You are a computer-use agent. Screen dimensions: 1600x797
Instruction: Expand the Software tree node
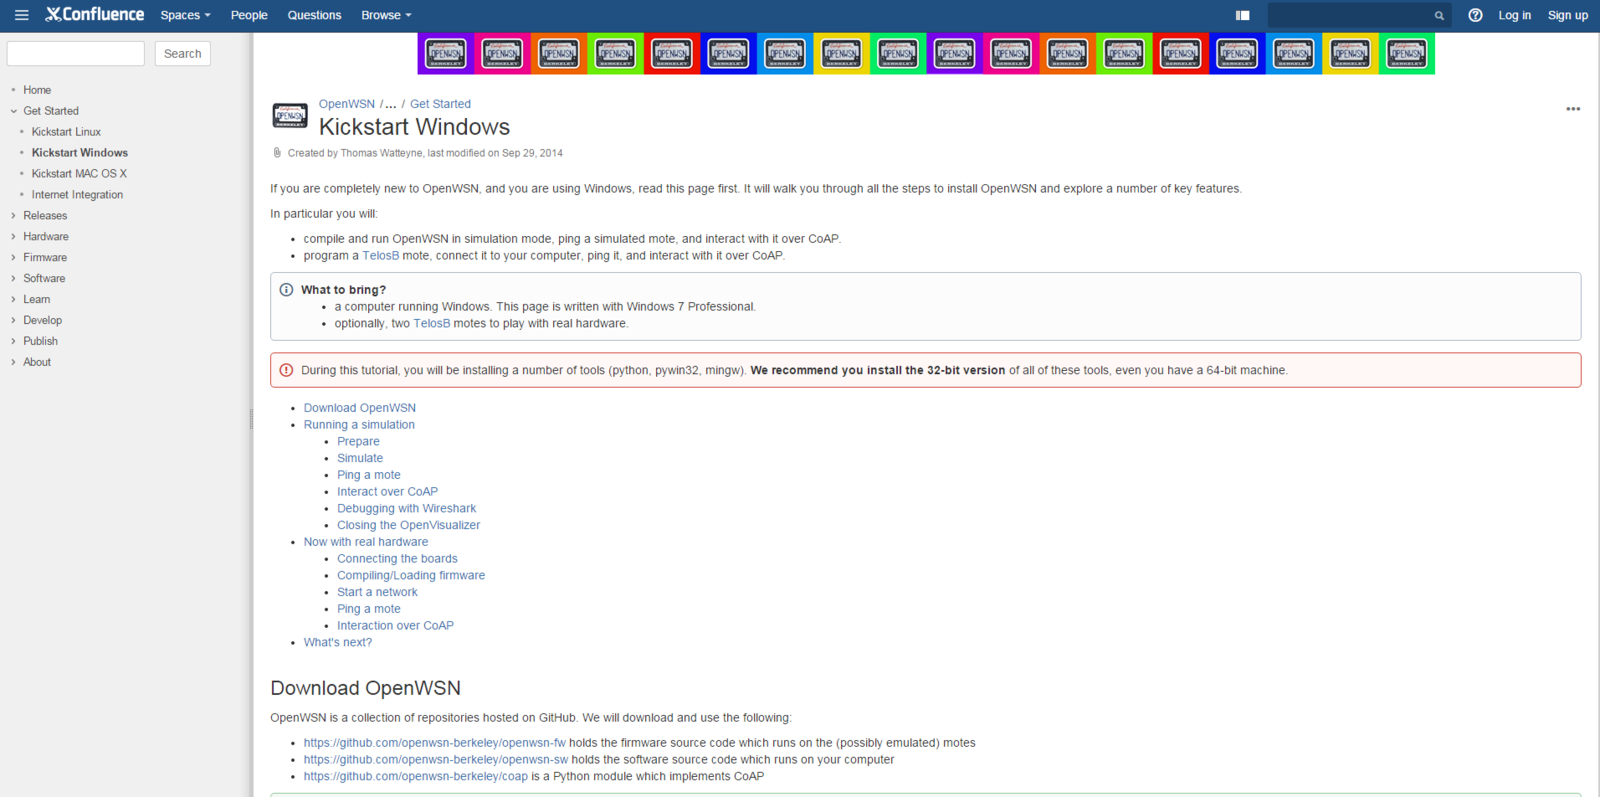pos(14,279)
